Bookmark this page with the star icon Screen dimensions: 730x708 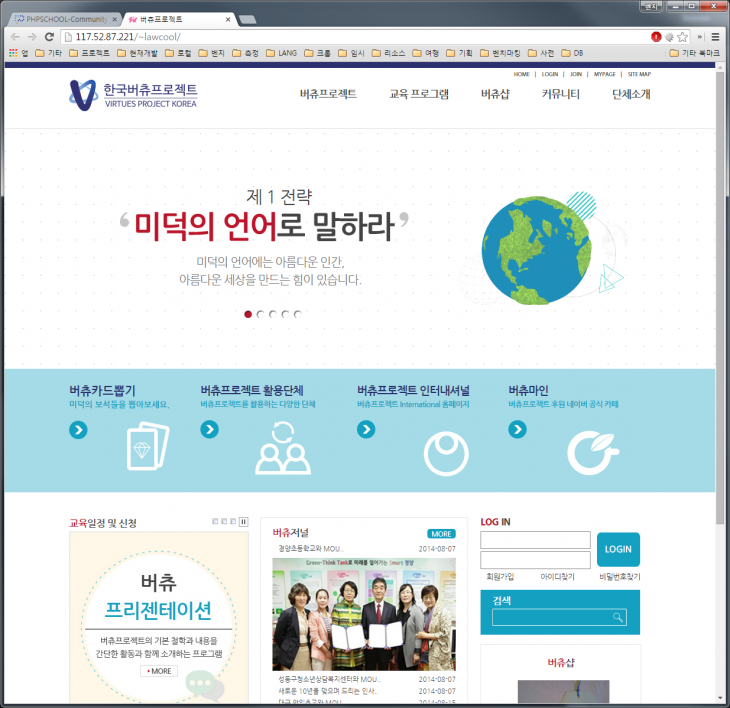(x=683, y=37)
